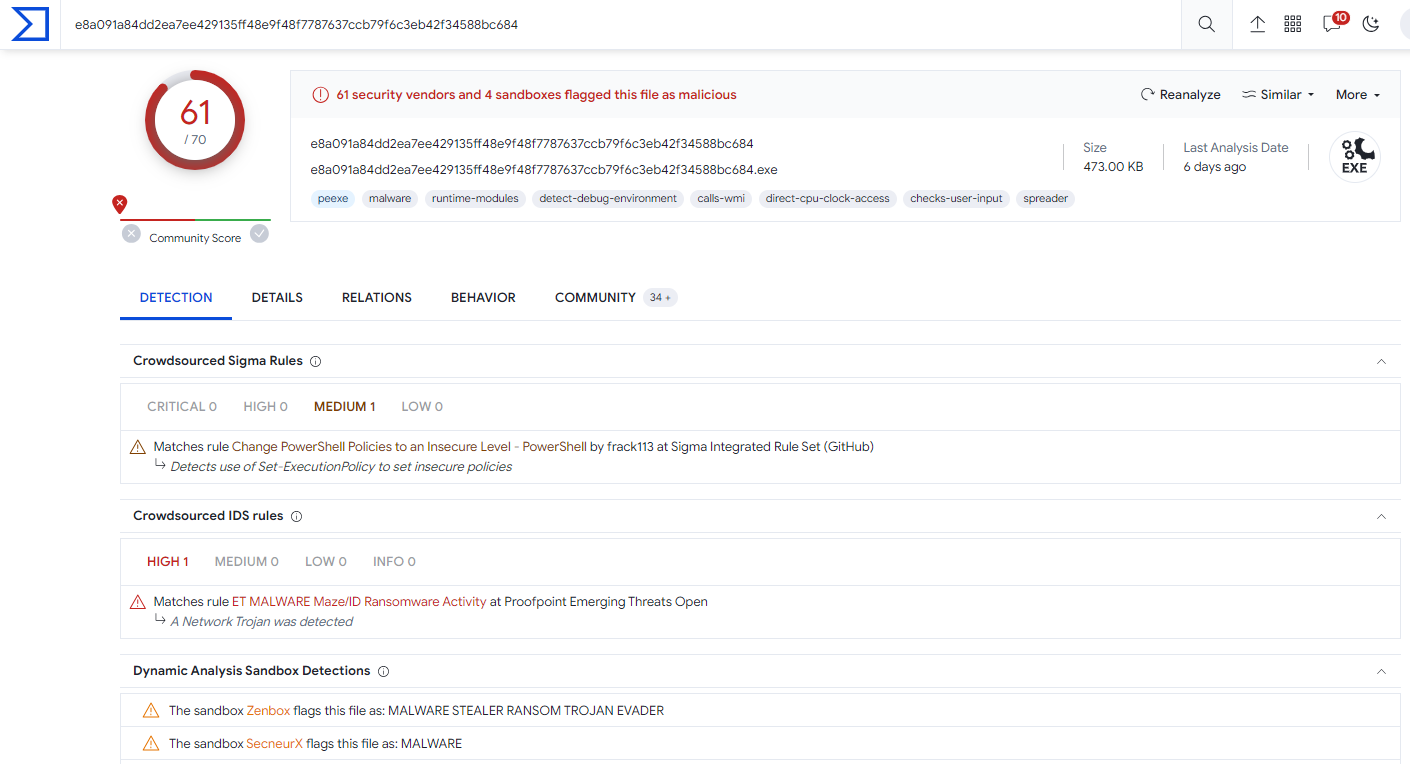Click warning icon on SecneurX sandbox row
This screenshot has width=1410, height=764.
[x=151, y=744]
